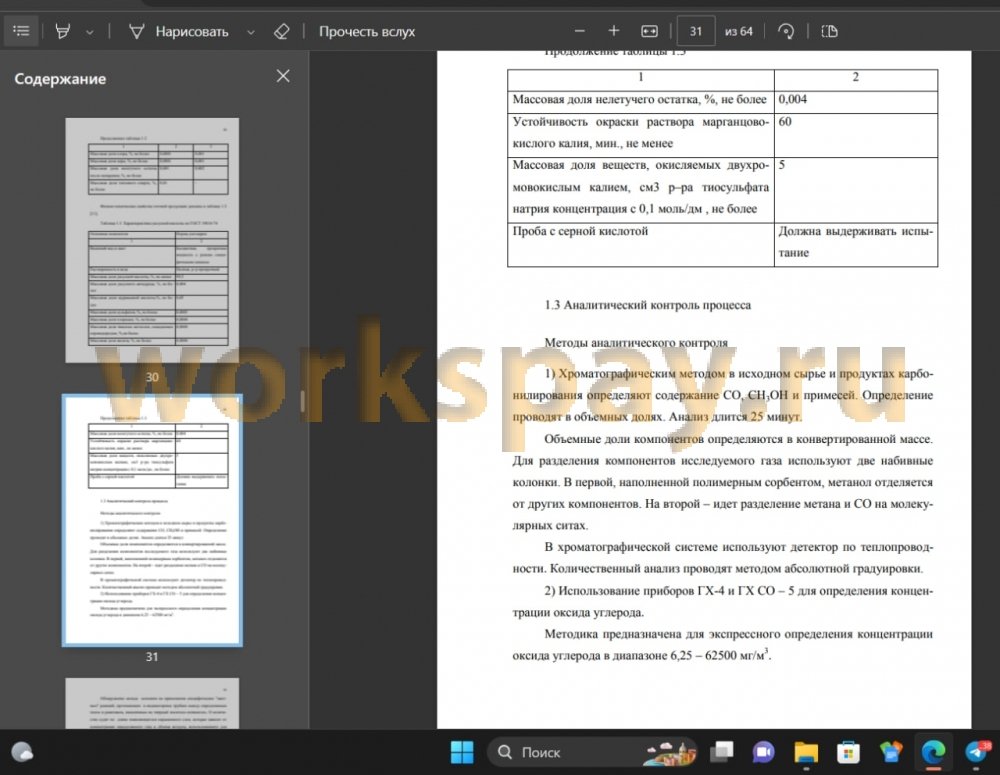The width and height of the screenshot is (1000, 775).
Task: Open Telegram from the taskbar
Action: click(976, 752)
